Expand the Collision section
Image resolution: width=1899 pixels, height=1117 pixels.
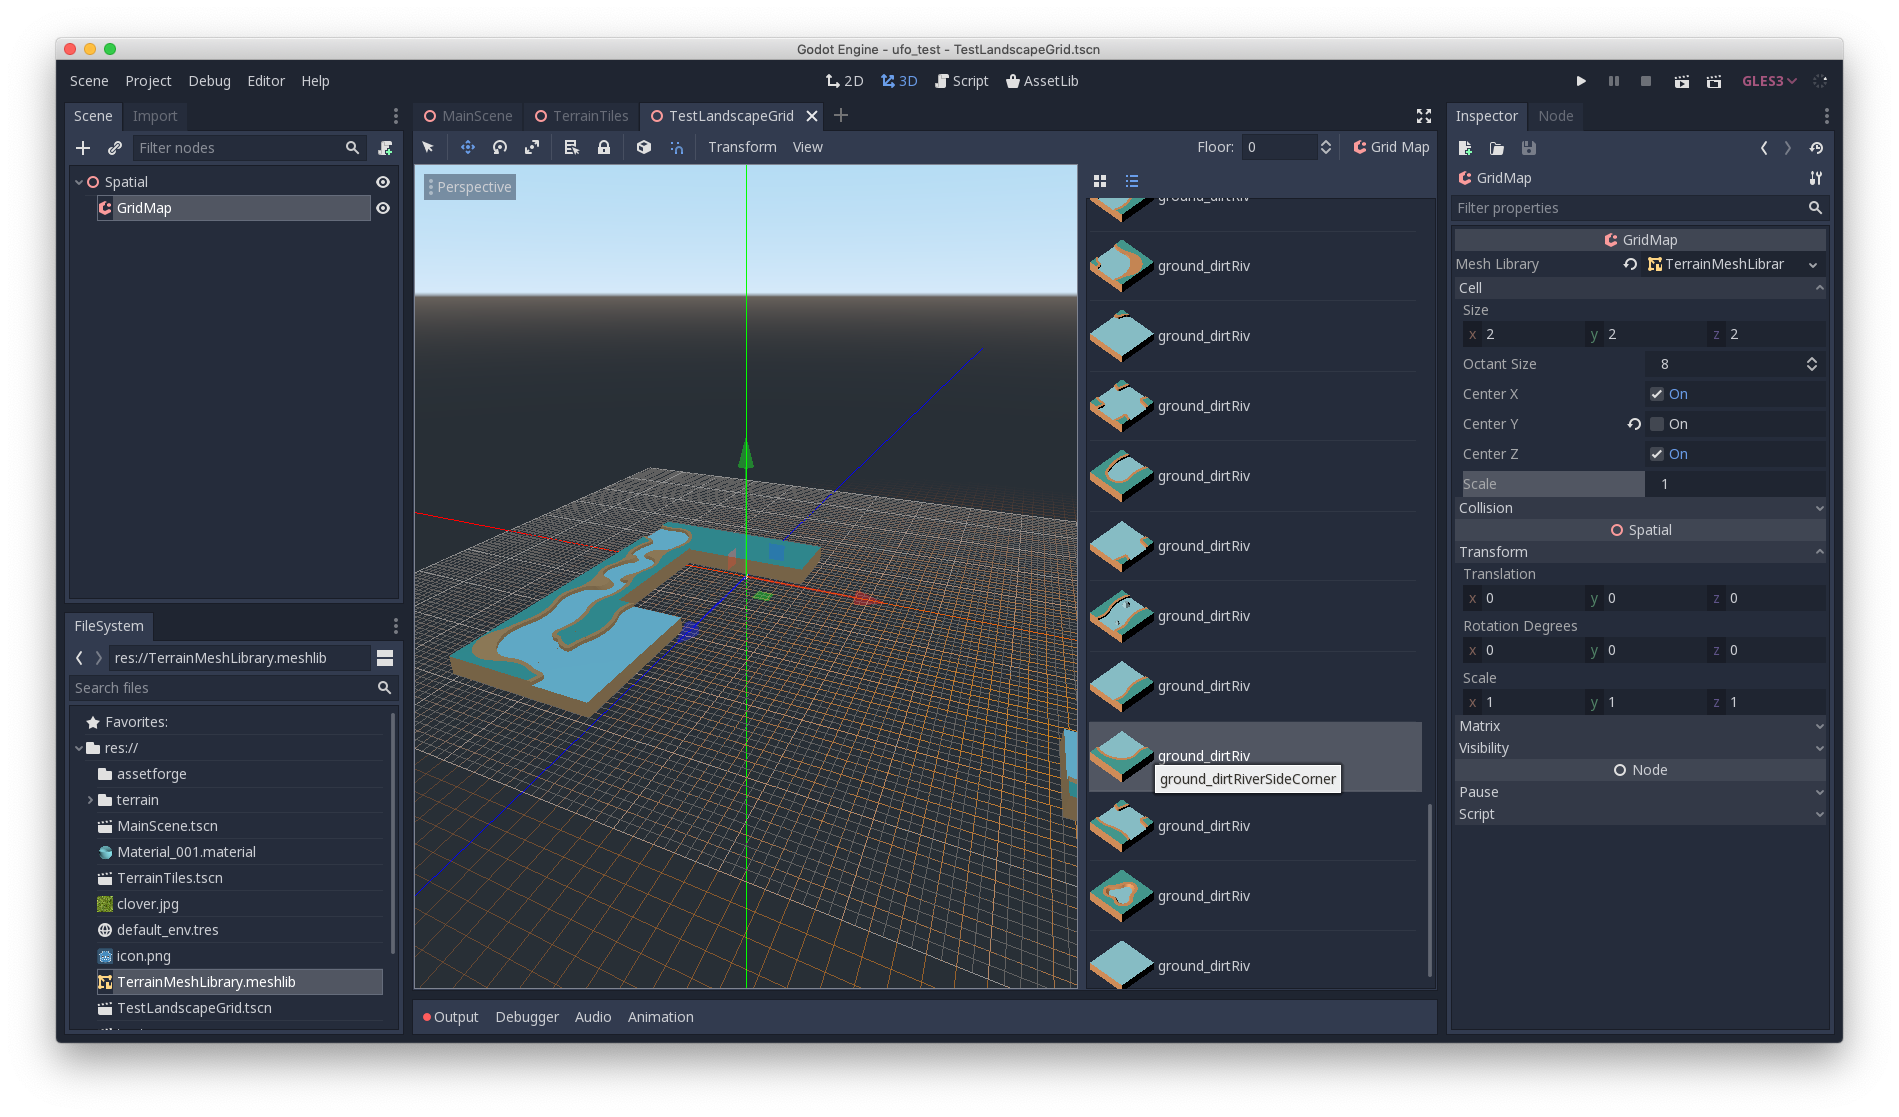[1640, 508]
